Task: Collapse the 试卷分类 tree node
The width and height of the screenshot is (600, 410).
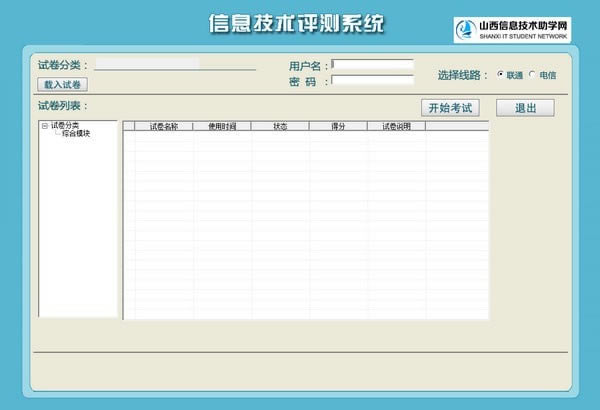Action: pos(44,126)
